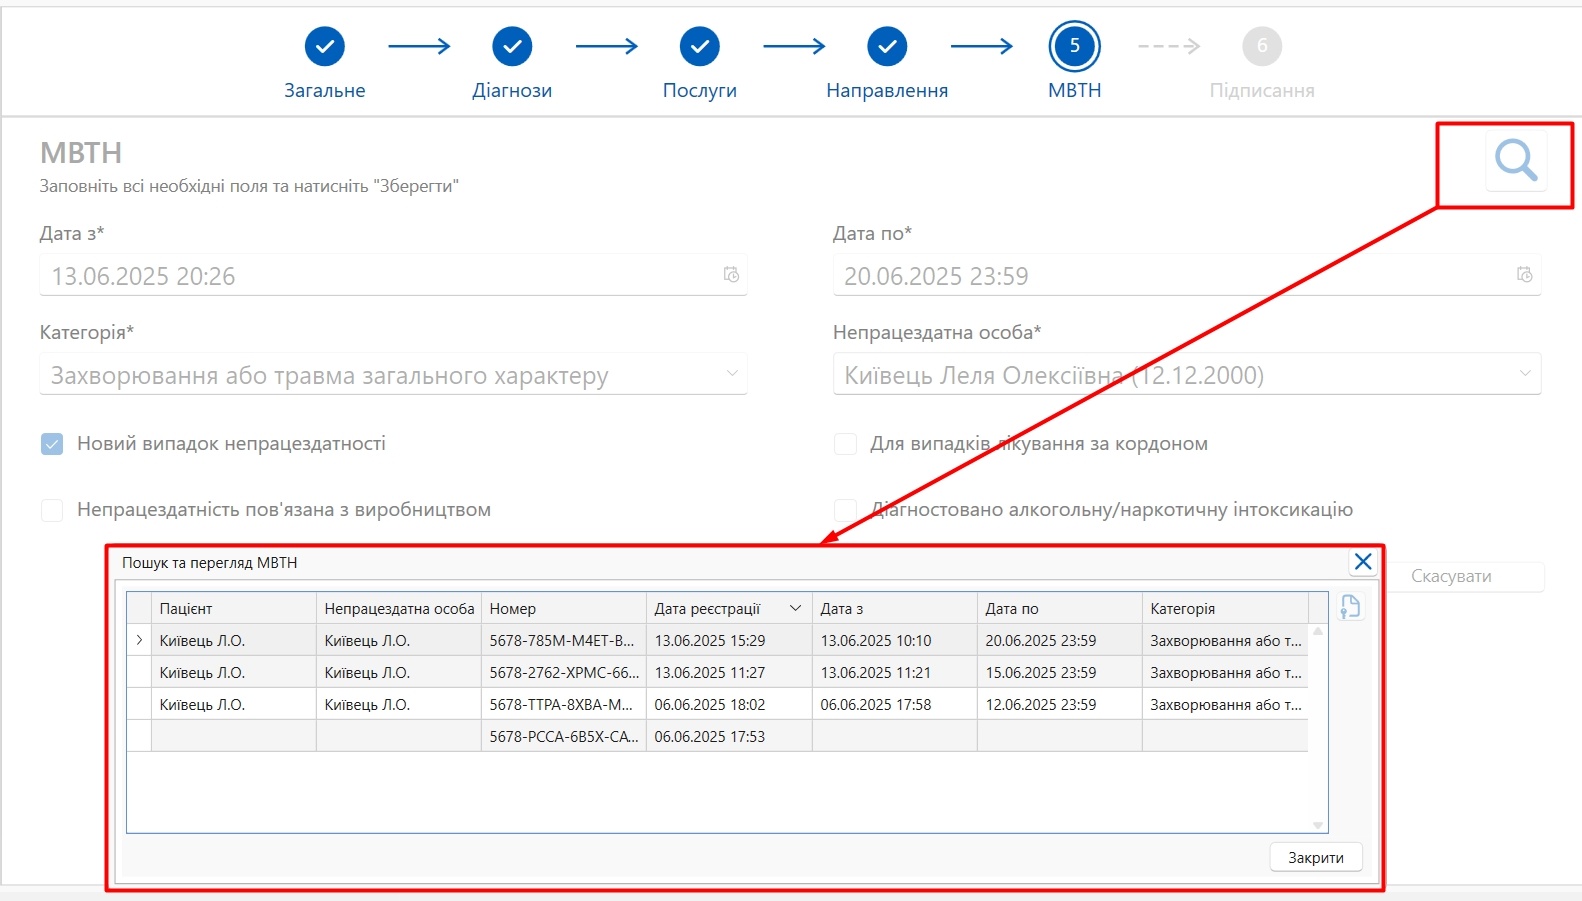Enable Для випадків лікування за кордоном checkbox
This screenshot has height=901, width=1582.
[845, 444]
